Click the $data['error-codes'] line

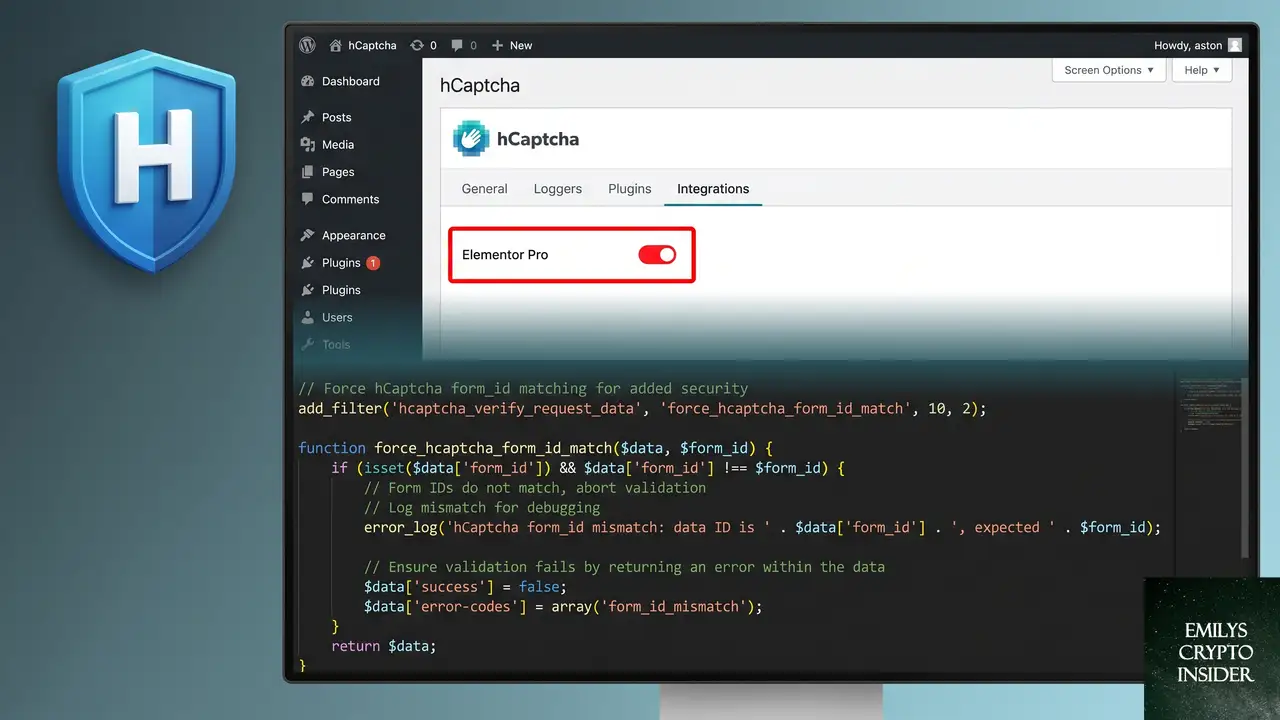563,606
